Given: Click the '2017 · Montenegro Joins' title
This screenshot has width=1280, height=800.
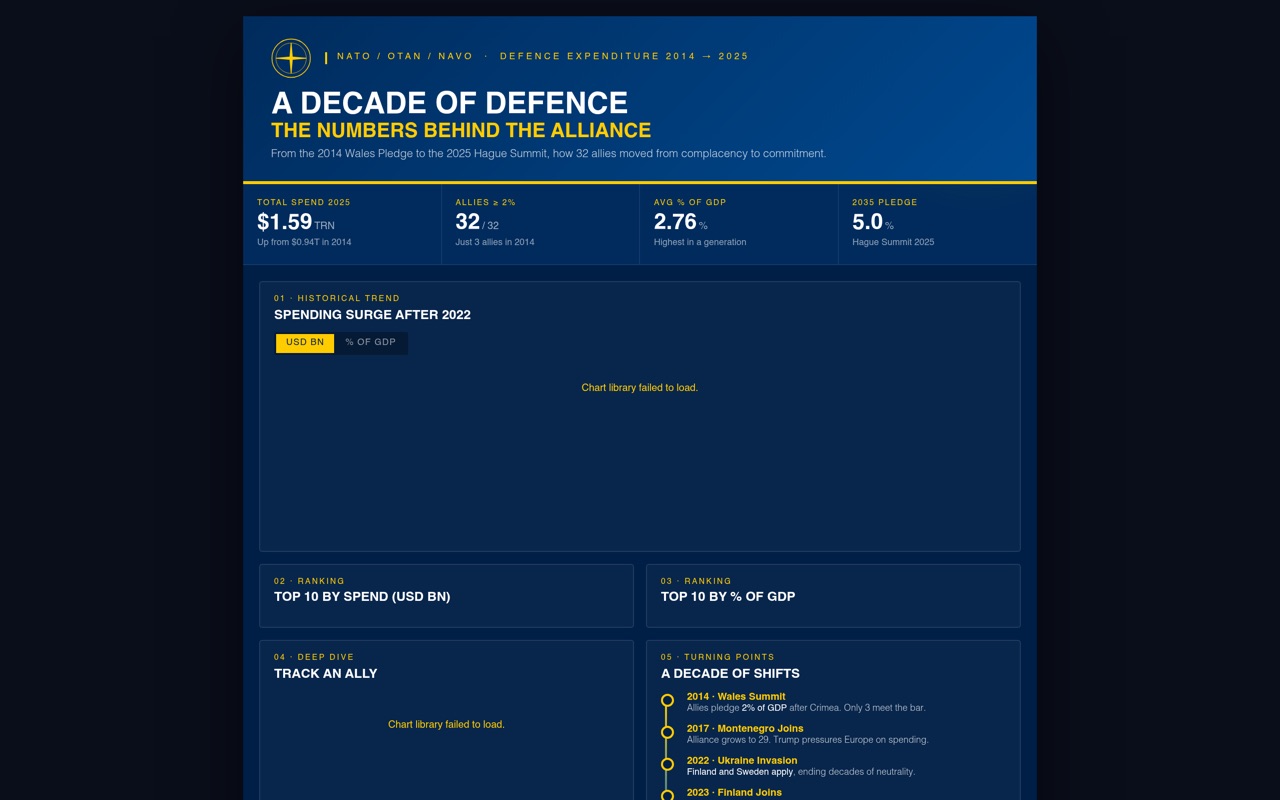Looking at the screenshot, I should click(745, 728).
